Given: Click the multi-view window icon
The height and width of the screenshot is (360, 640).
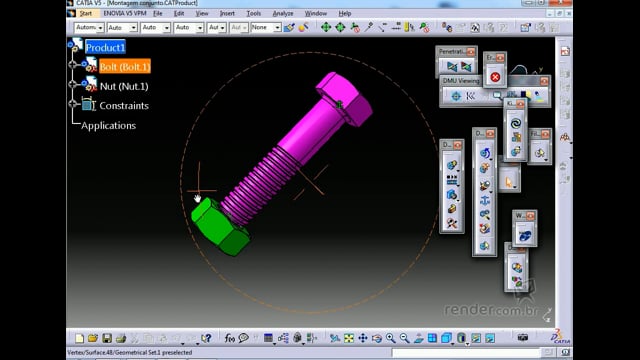Looking at the screenshot, I should (432, 338).
